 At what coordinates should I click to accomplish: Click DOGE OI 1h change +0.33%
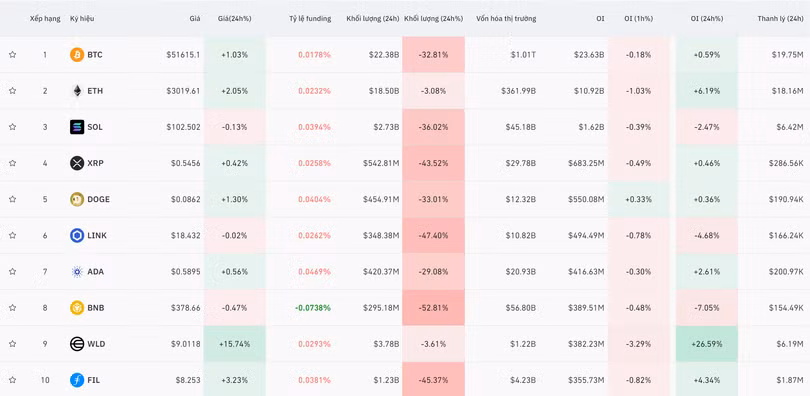638,199
